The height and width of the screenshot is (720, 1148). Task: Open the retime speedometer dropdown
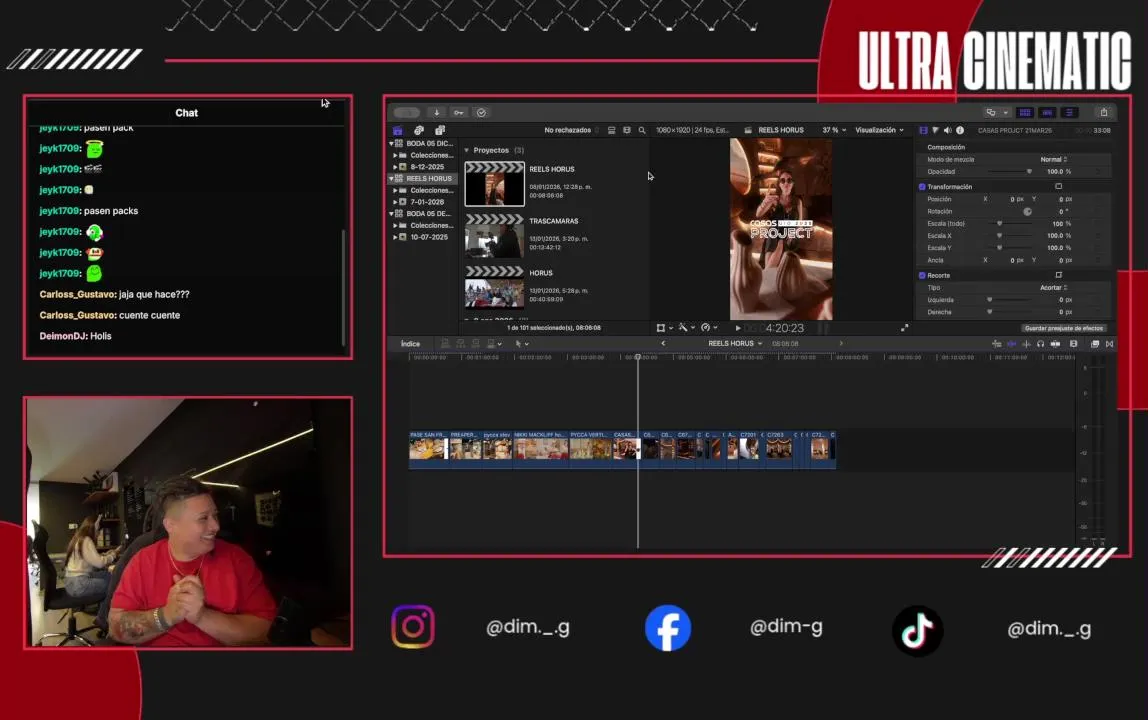click(709, 328)
